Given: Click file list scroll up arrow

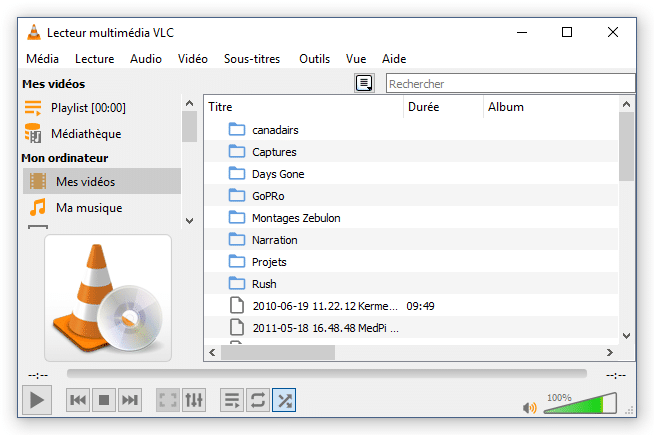Looking at the screenshot, I should (626, 104).
